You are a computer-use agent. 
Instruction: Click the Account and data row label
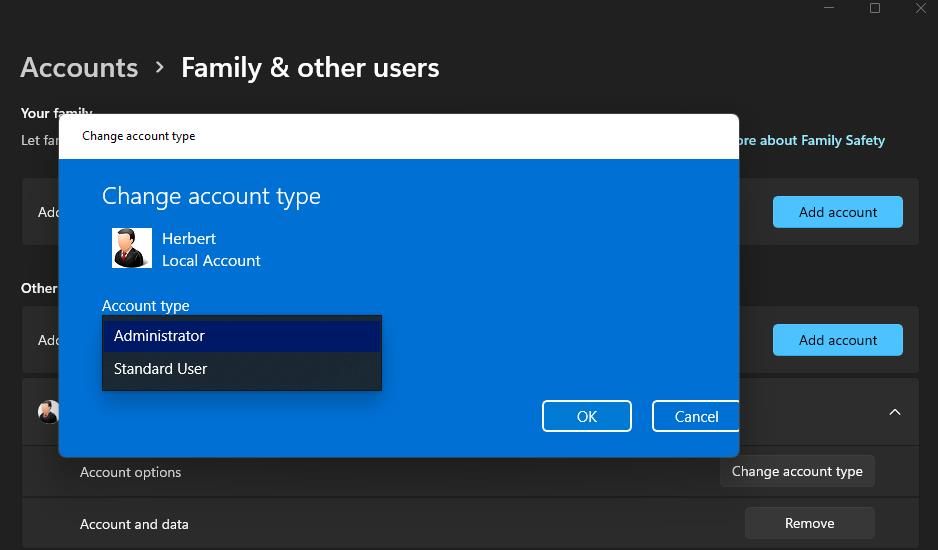pyautogui.click(x=134, y=524)
